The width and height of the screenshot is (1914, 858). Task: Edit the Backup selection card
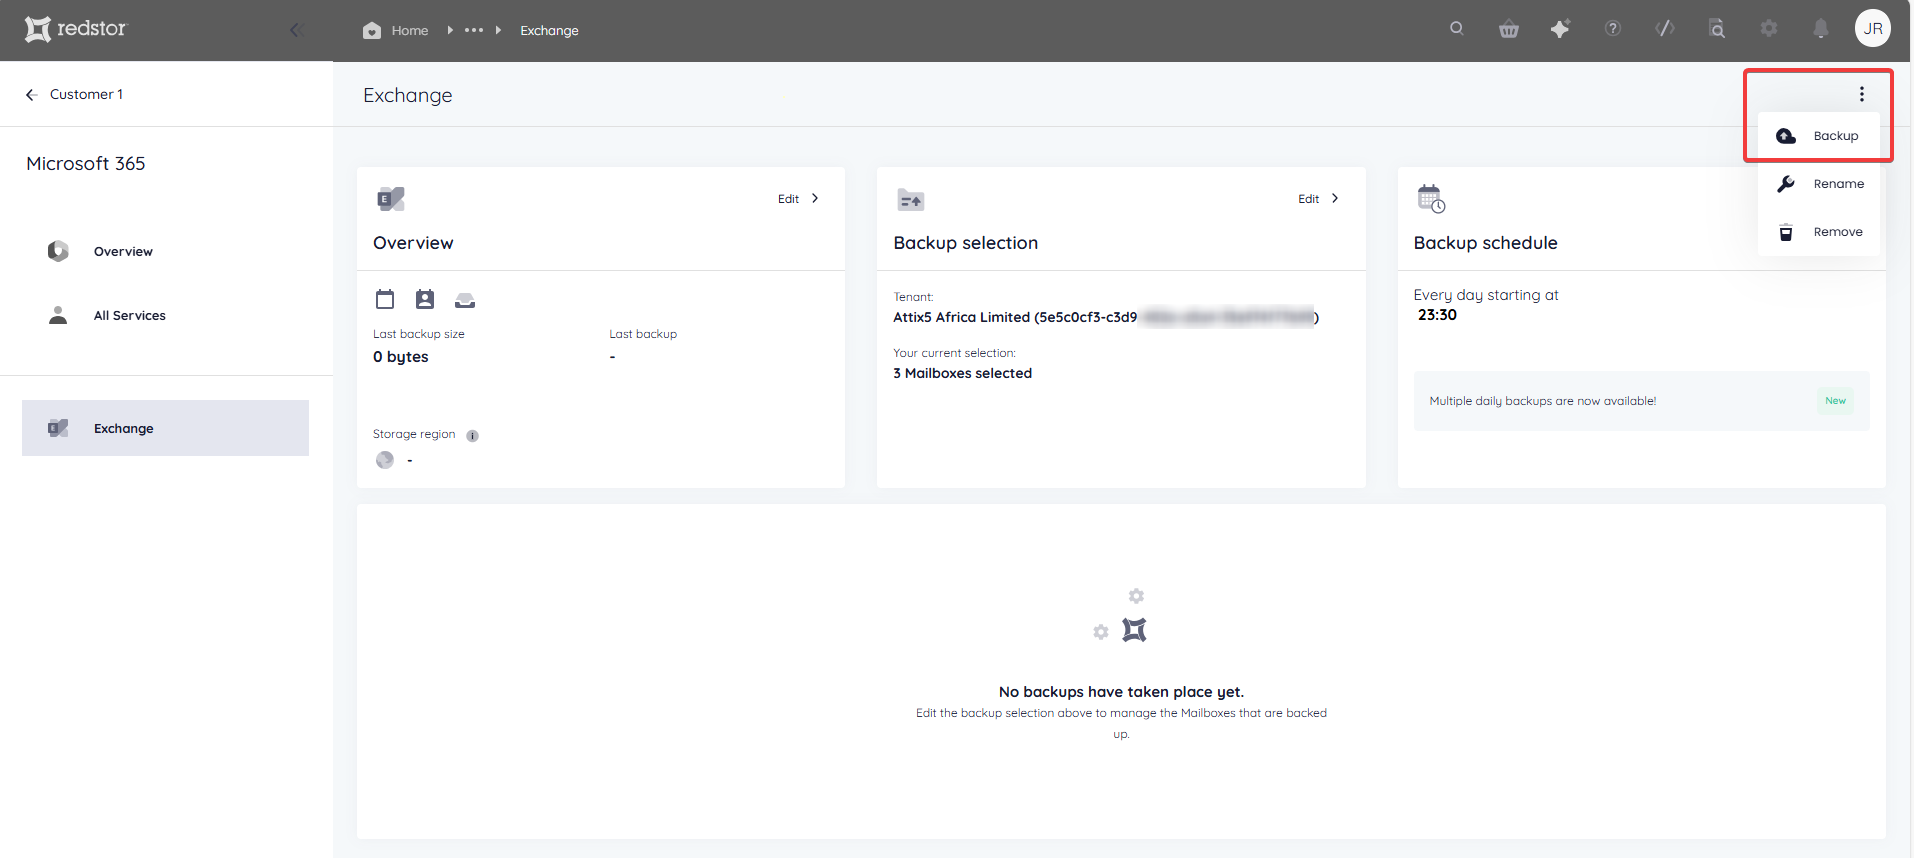tap(1308, 199)
